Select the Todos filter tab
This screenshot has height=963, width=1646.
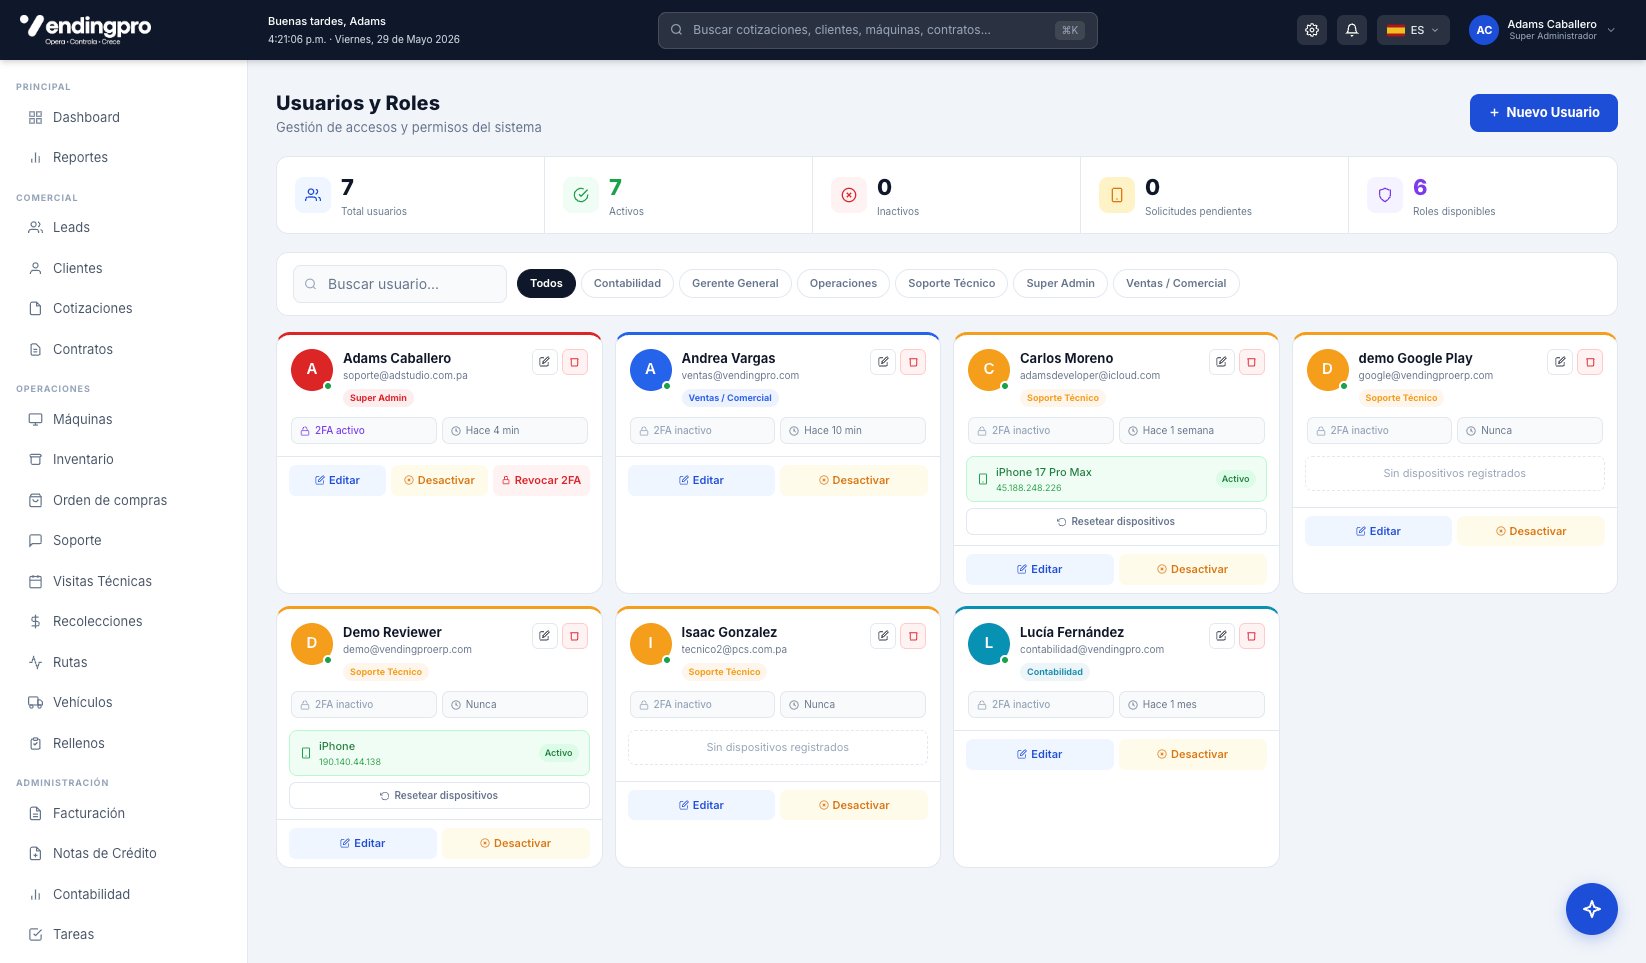click(x=546, y=283)
